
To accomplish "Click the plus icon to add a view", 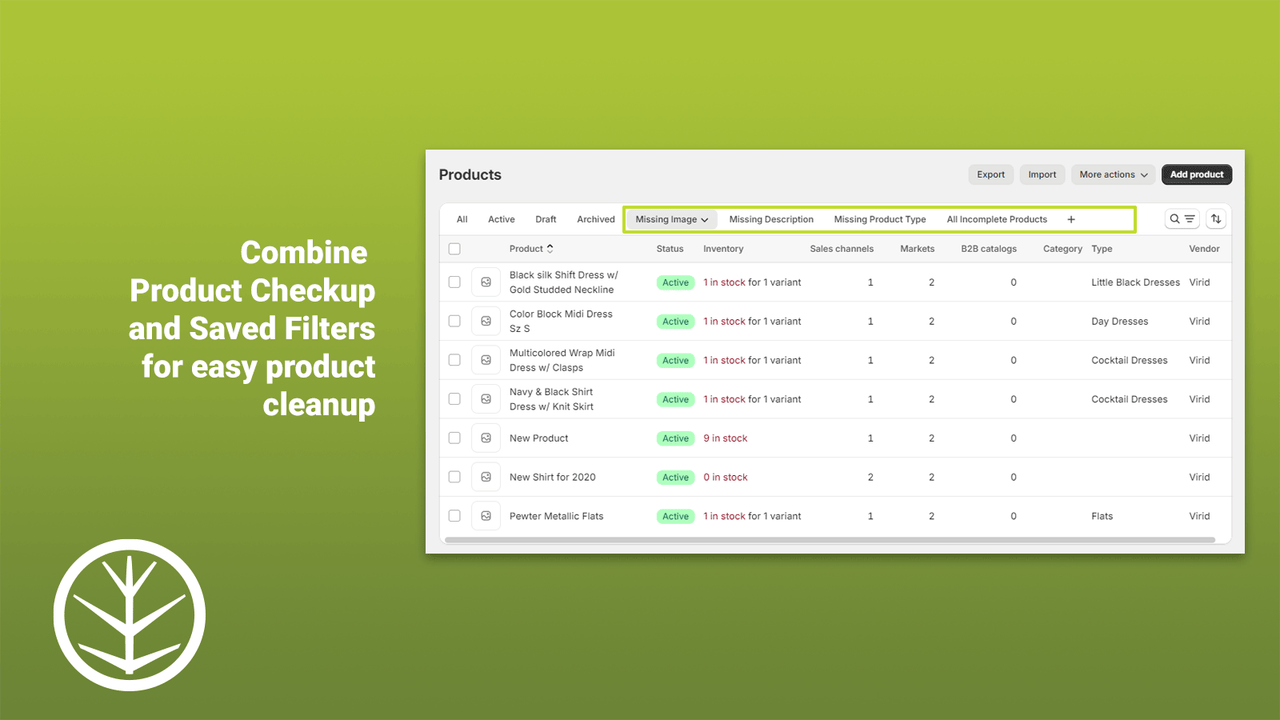I will [x=1070, y=218].
